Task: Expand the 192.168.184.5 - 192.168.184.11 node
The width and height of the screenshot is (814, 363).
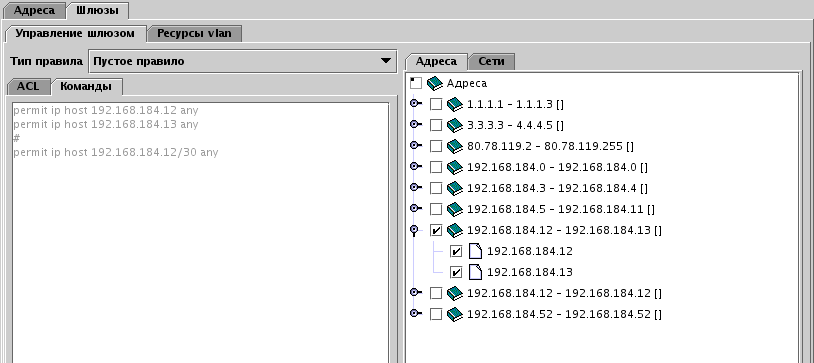Action: click(x=416, y=209)
